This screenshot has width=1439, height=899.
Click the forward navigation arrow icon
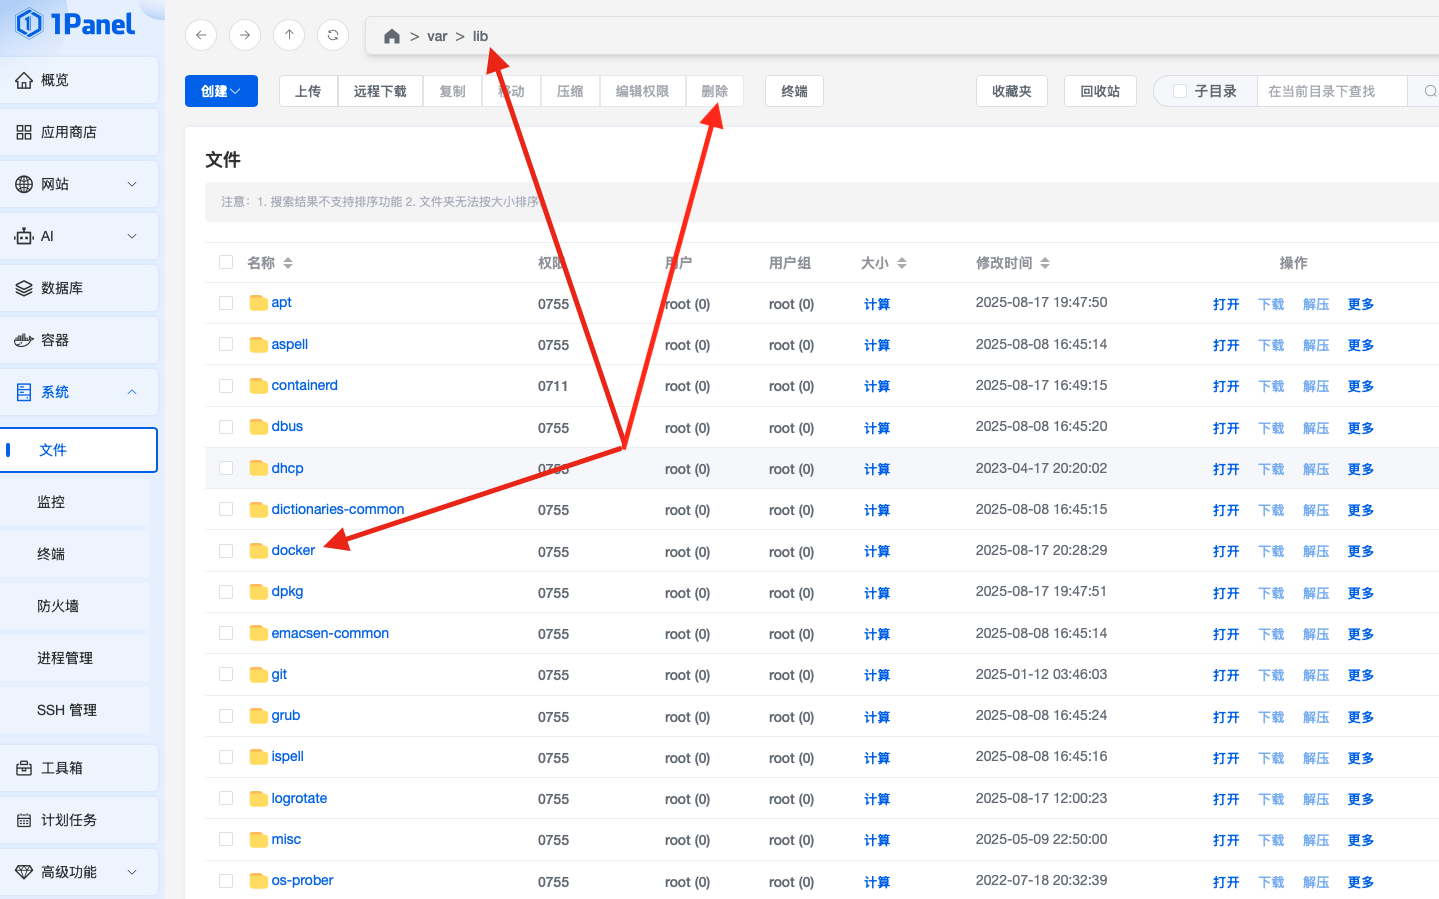click(245, 35)
